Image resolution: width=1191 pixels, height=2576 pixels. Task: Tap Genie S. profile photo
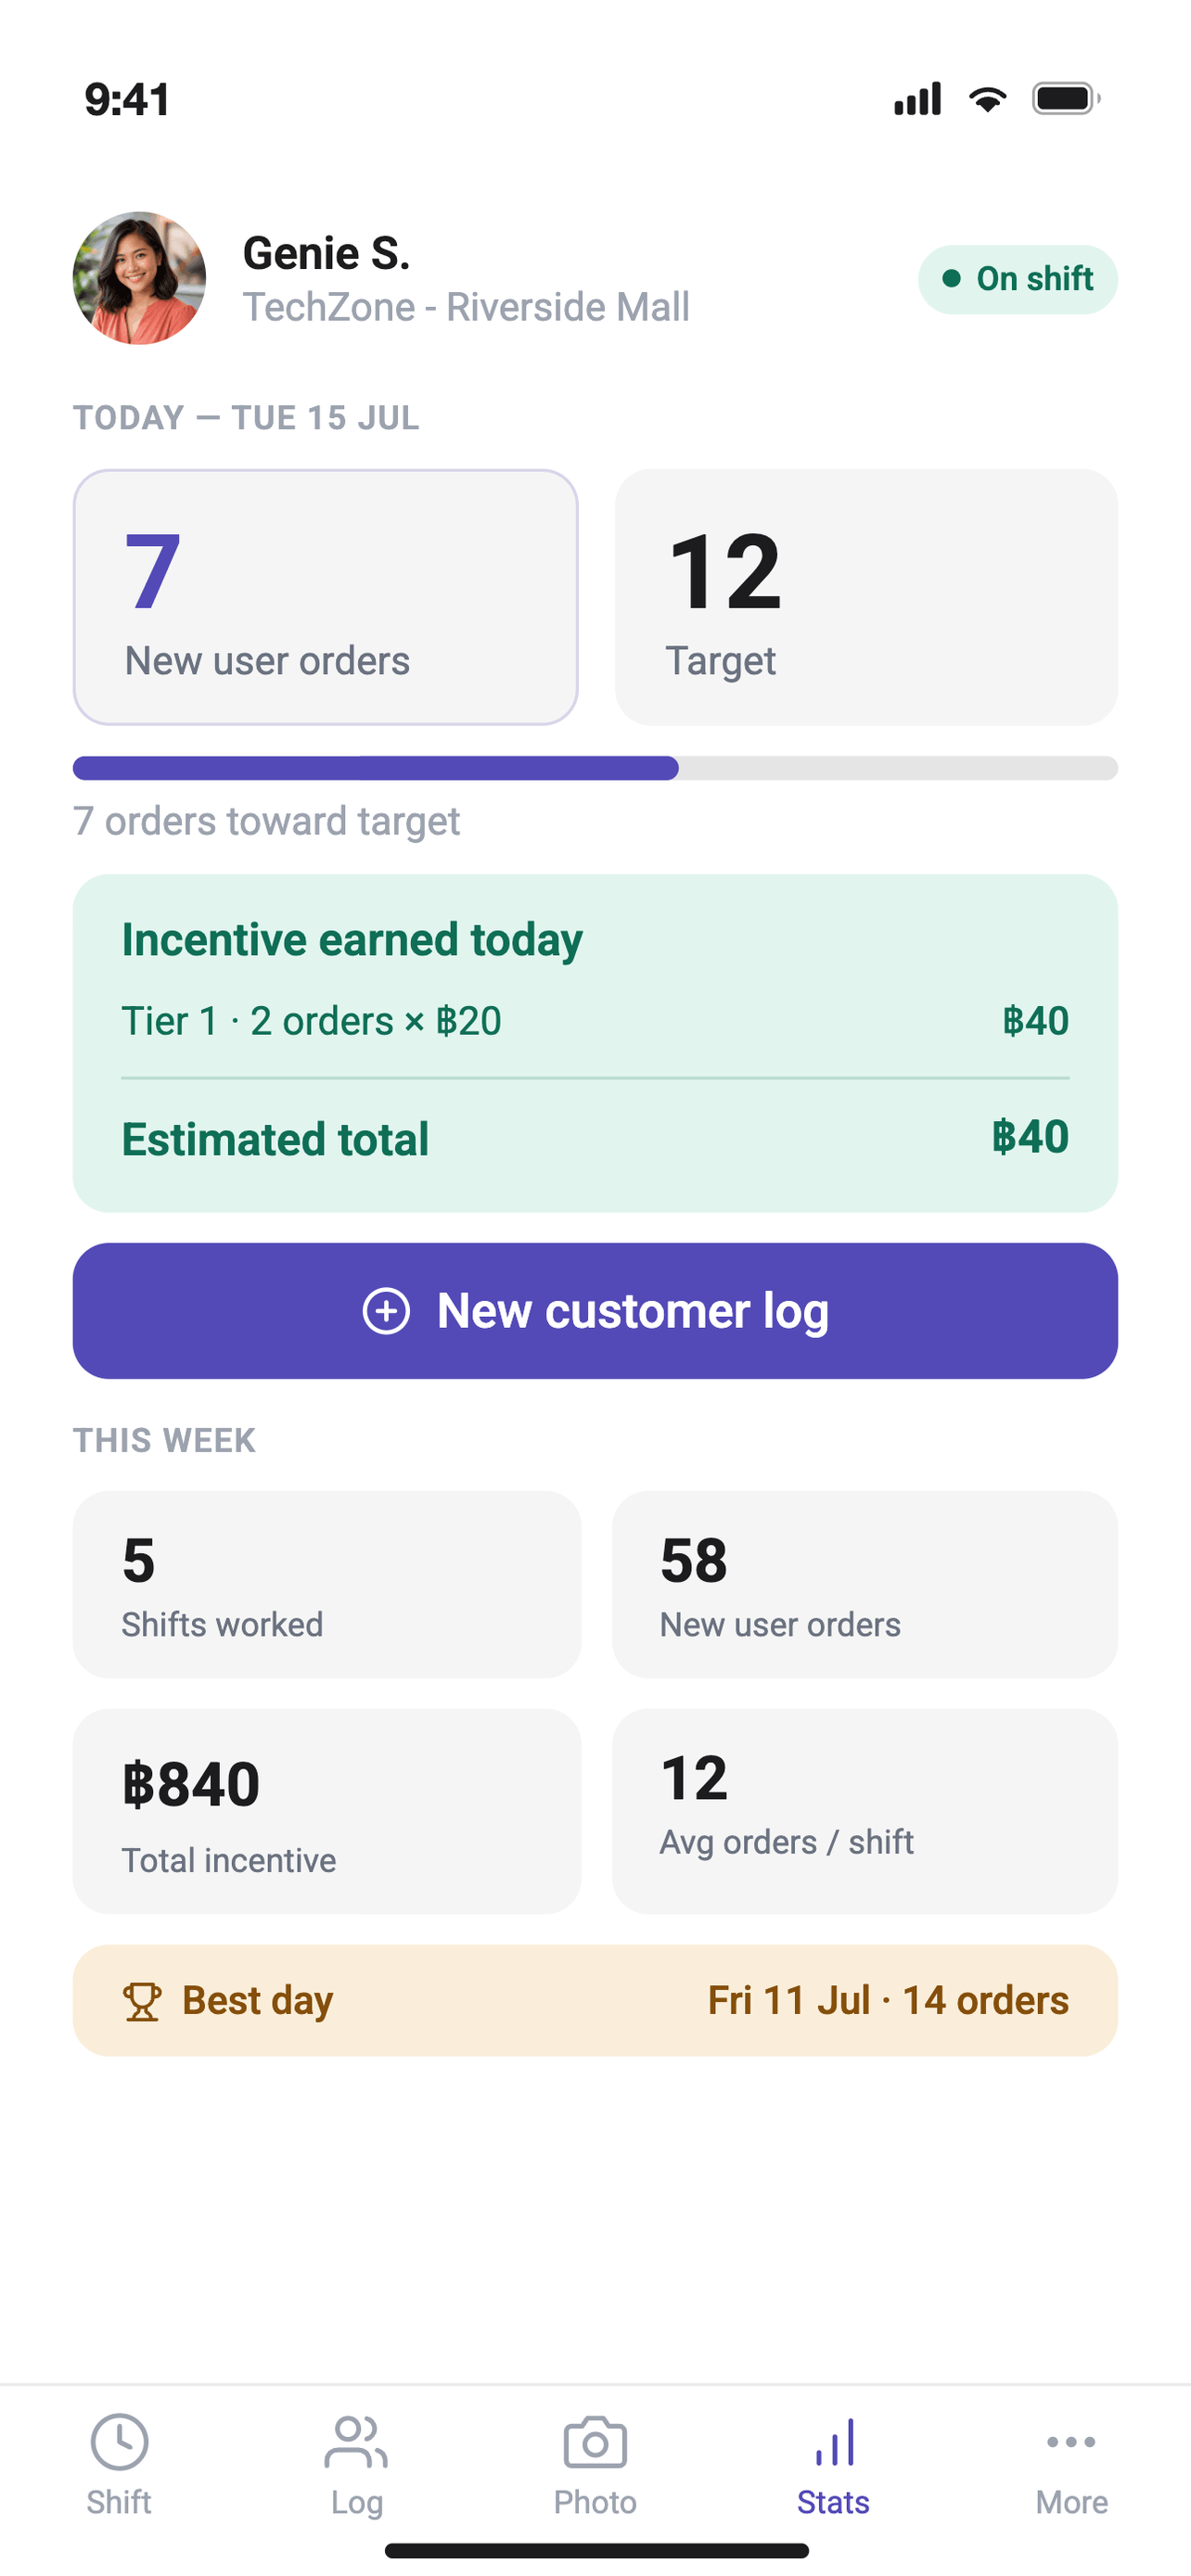tap(139, 278)
